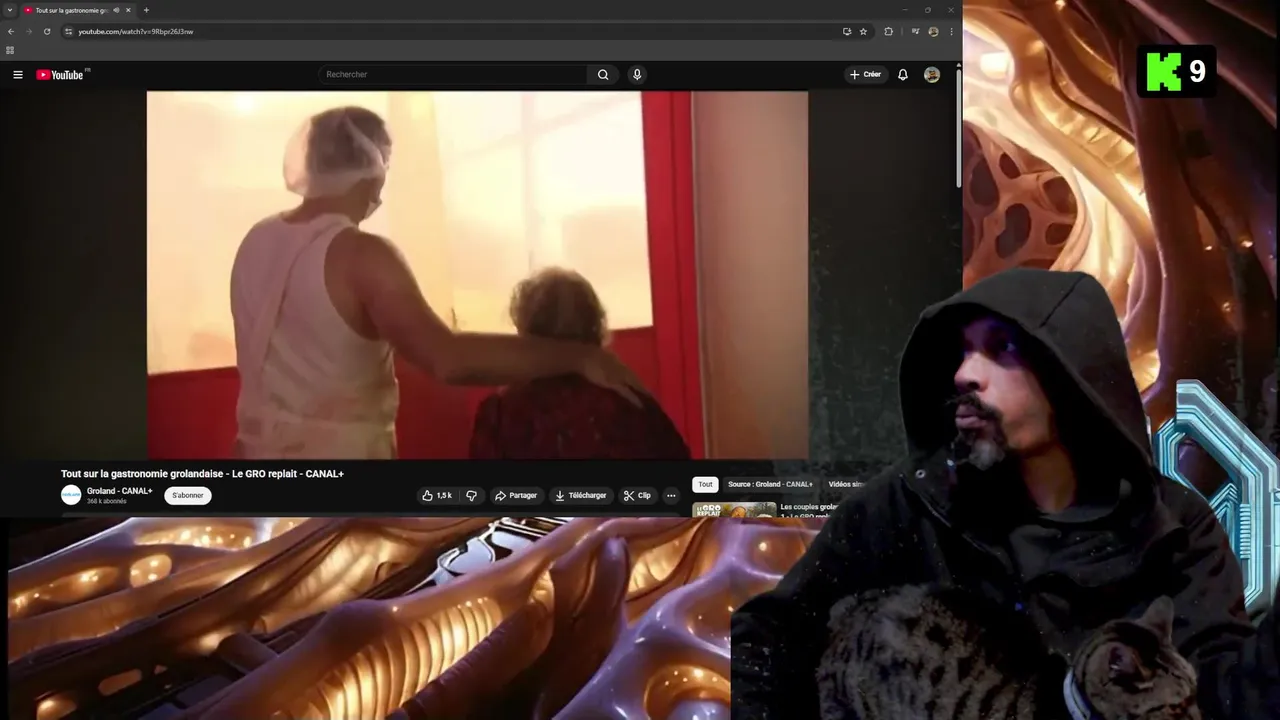Click the install app icon in address bar

pos(847,31)
